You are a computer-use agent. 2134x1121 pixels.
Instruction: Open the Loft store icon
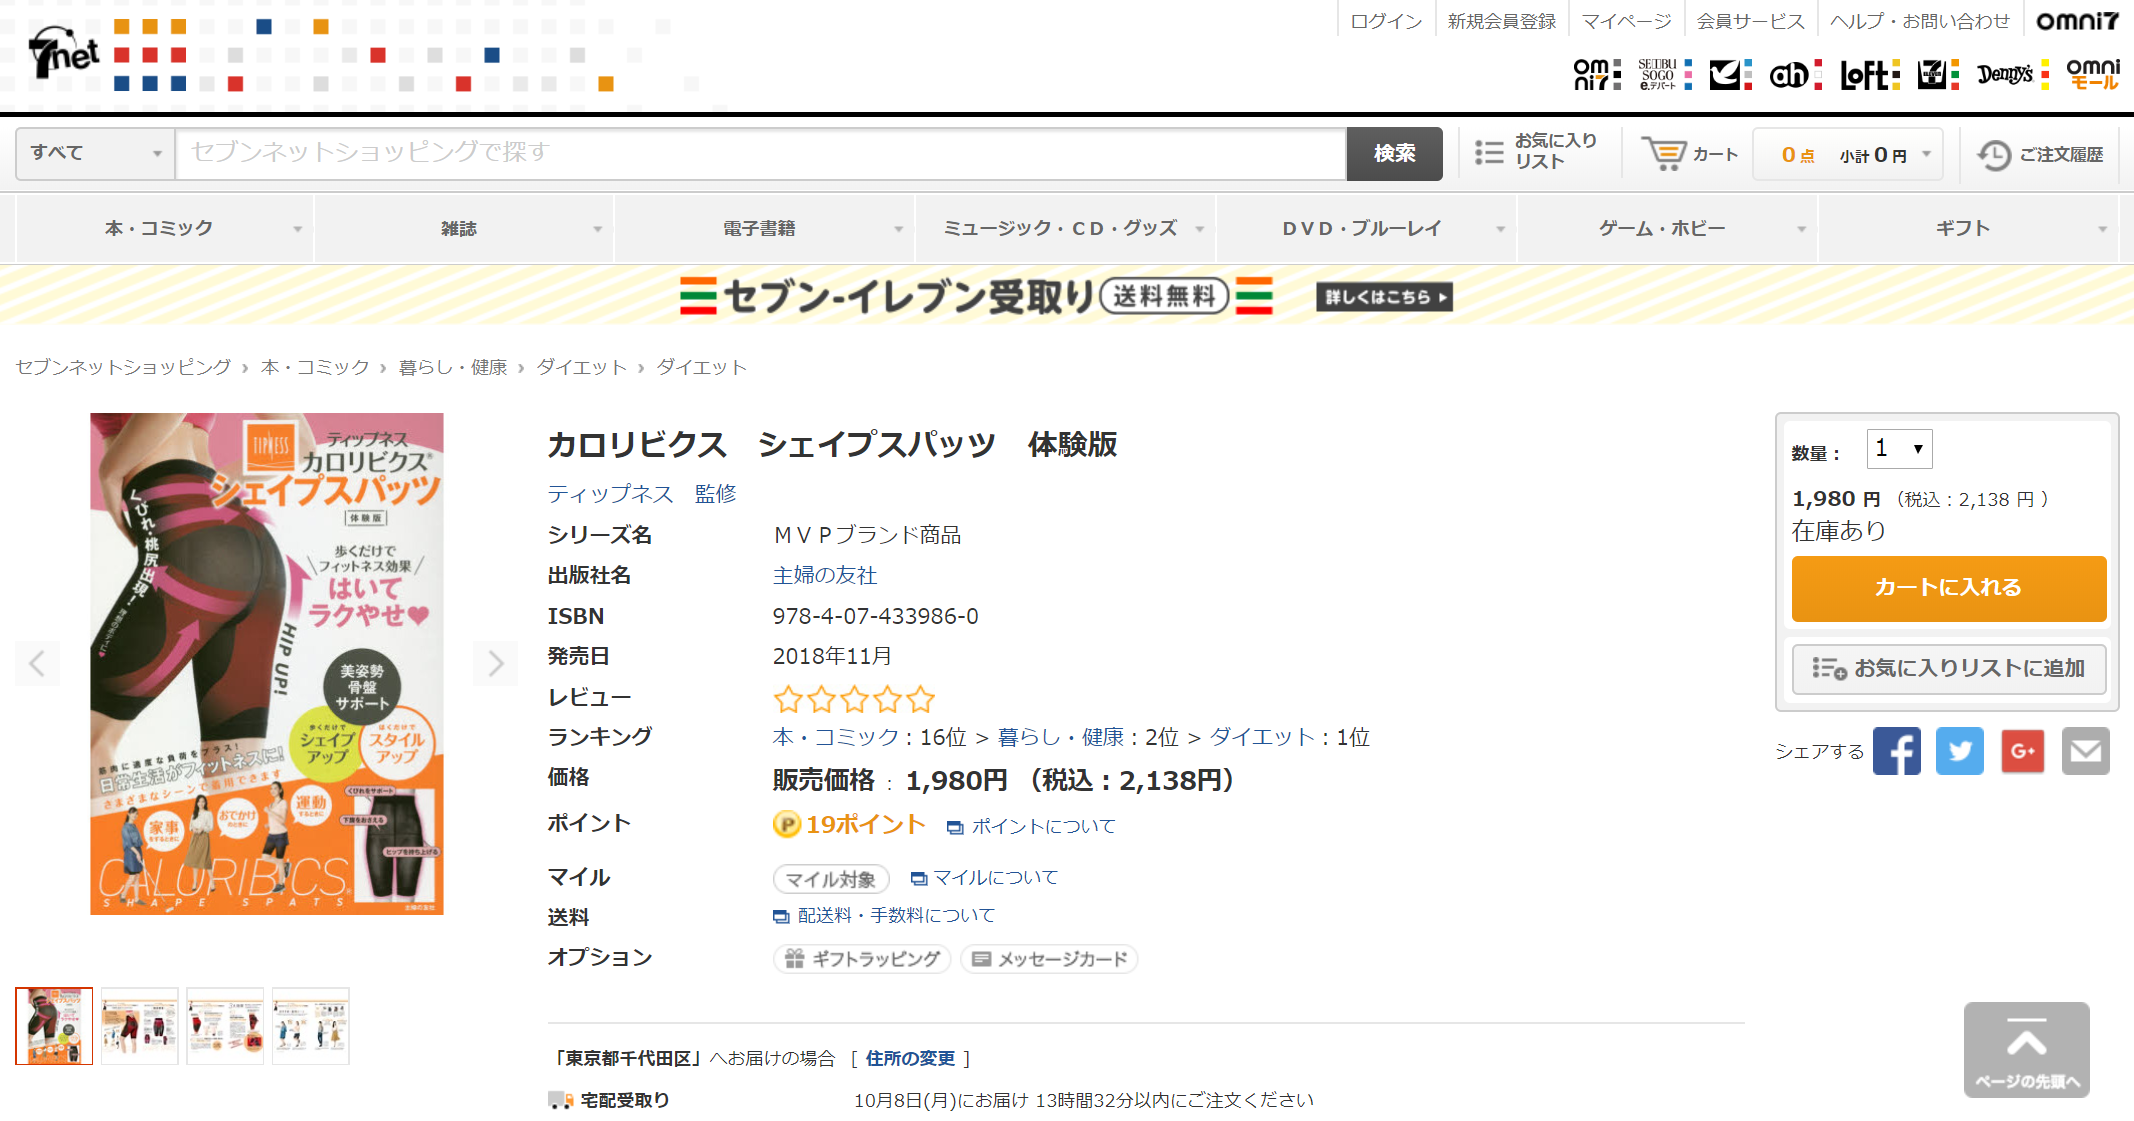[1870, 74]
